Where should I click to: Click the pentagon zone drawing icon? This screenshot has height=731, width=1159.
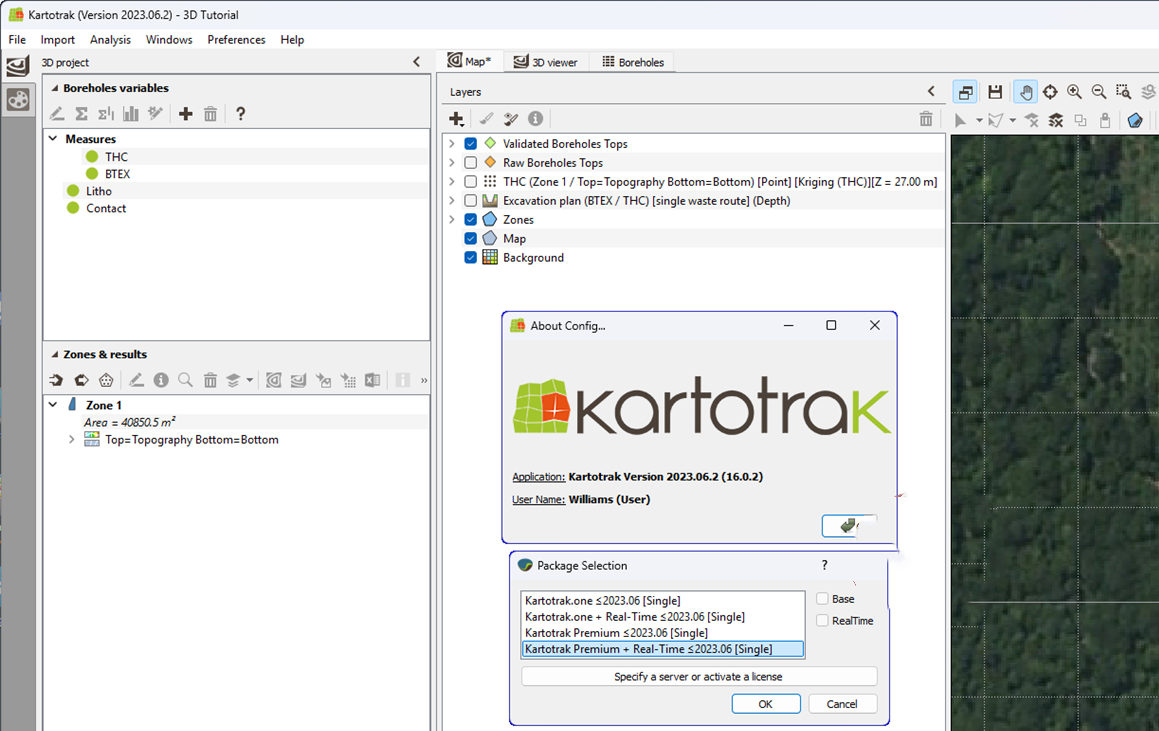tap(106, 380)
